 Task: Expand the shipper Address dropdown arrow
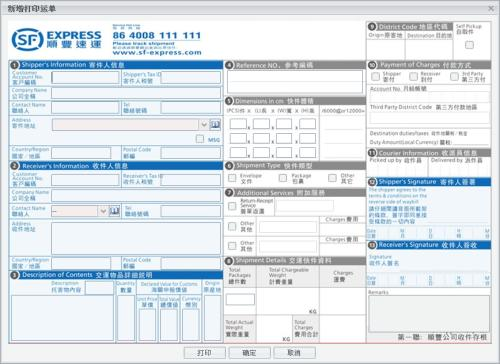(204, 125)
